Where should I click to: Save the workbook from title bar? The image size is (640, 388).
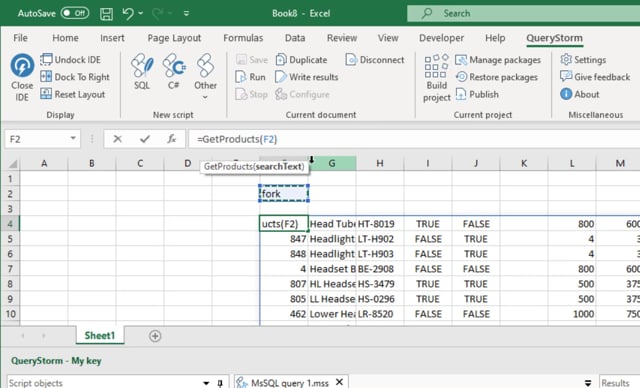pyautogui.click(x=107, y=13)
